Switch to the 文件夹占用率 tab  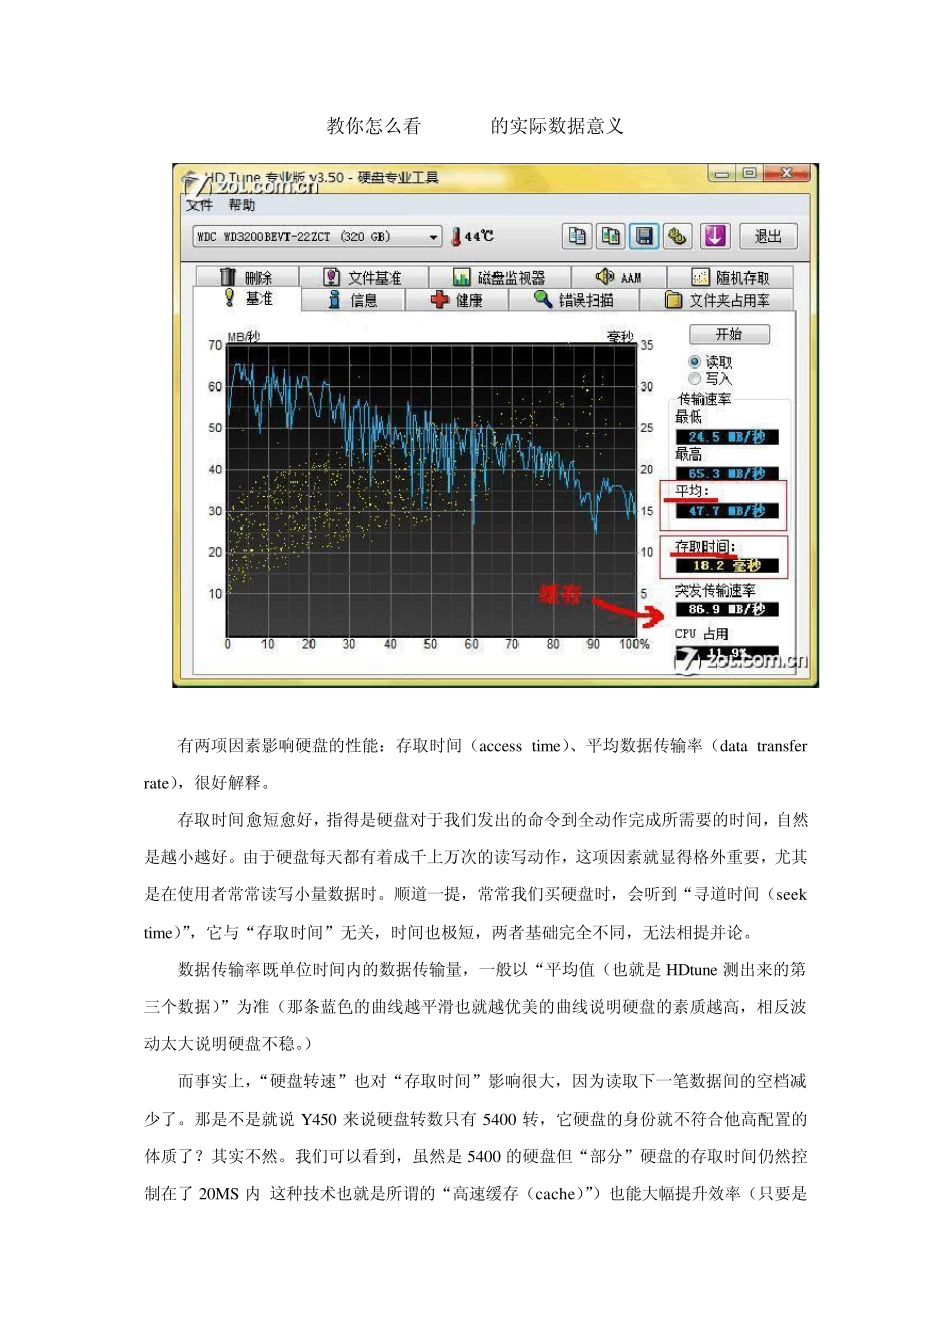[x=718, y=300]
